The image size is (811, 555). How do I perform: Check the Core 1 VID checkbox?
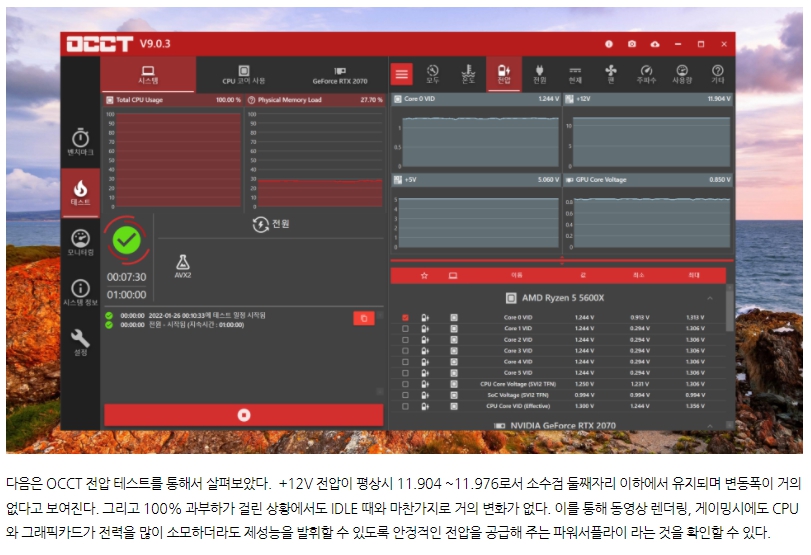coord(405,328)
